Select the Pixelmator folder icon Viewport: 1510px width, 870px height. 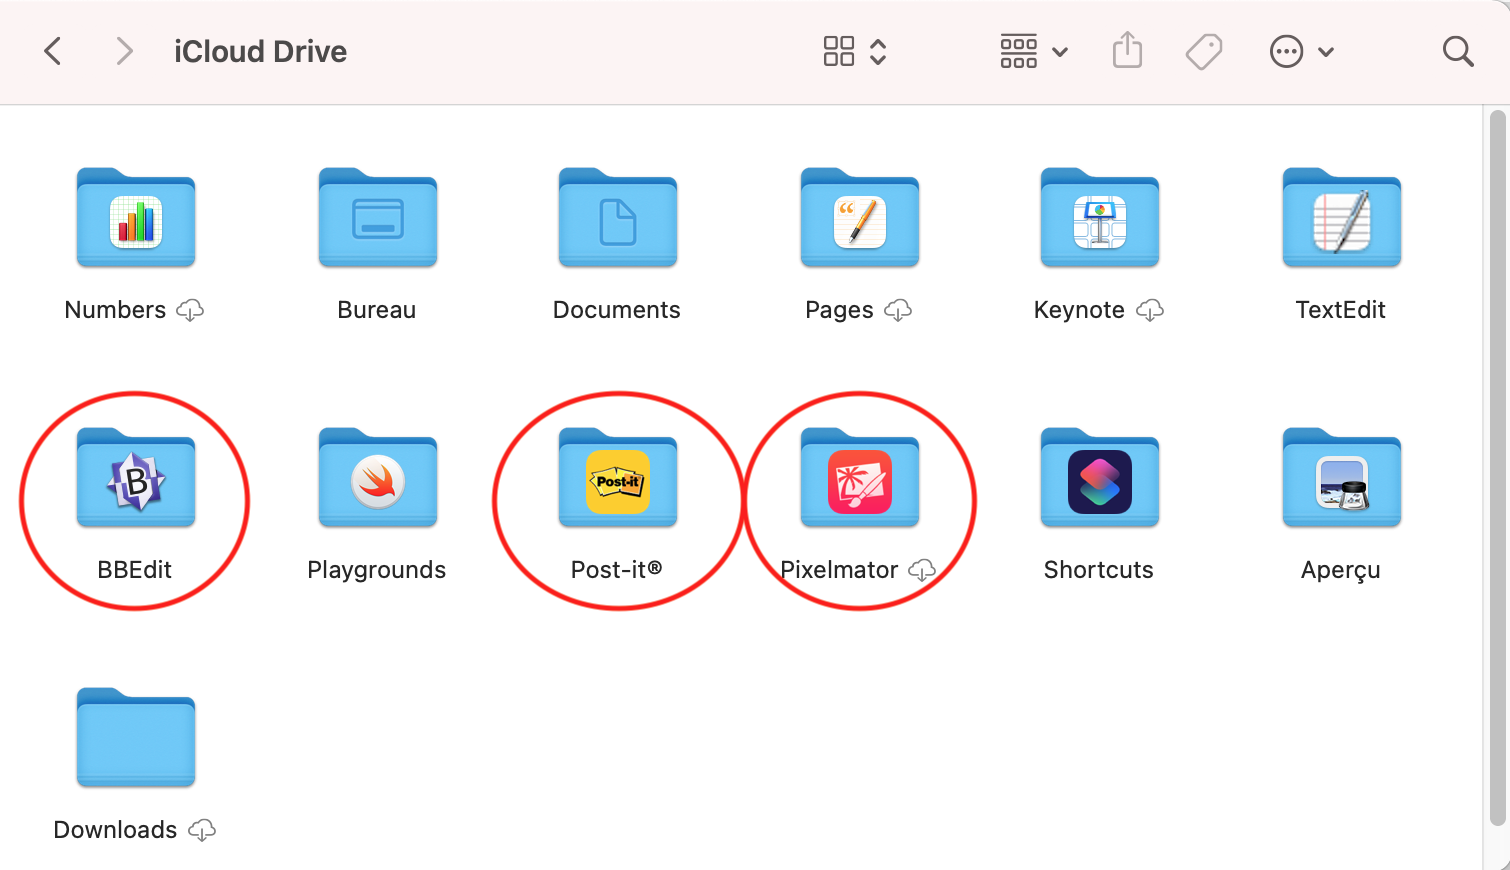tap(860, 478)
